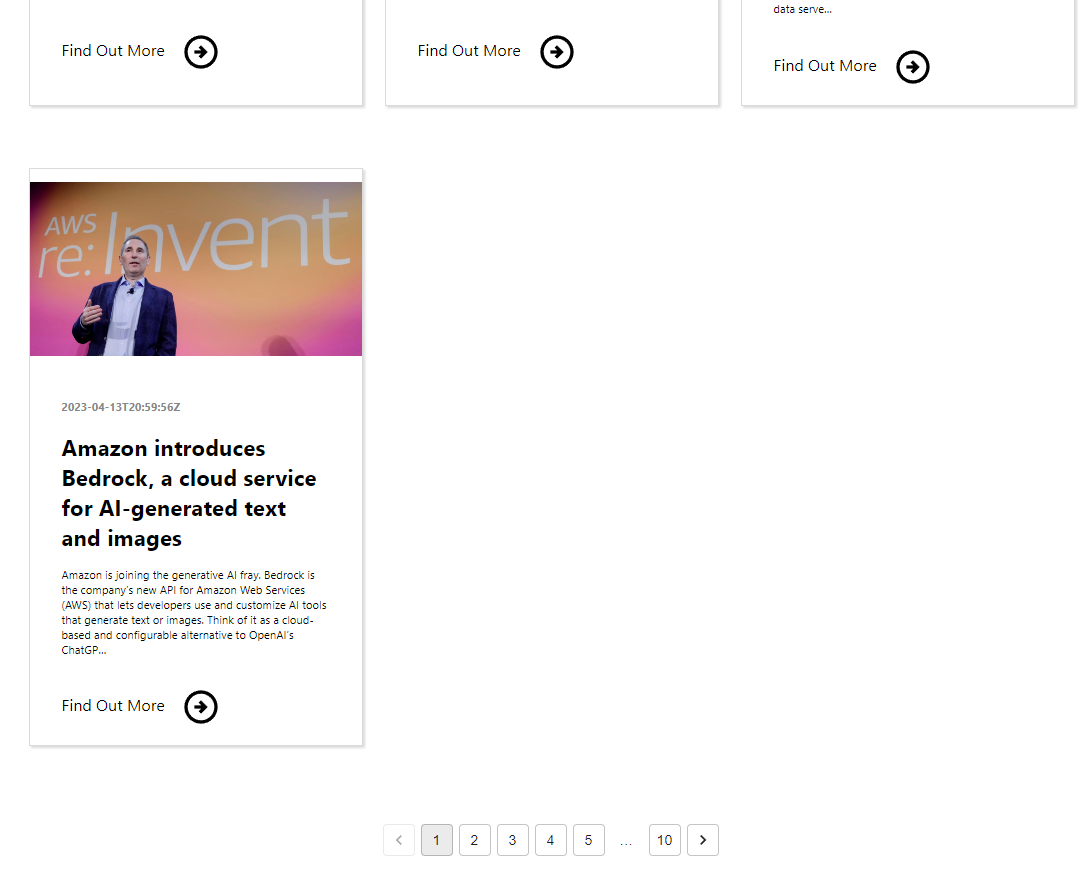Open the Find Out More link under Amazon Bedrock

click(113, 706)
